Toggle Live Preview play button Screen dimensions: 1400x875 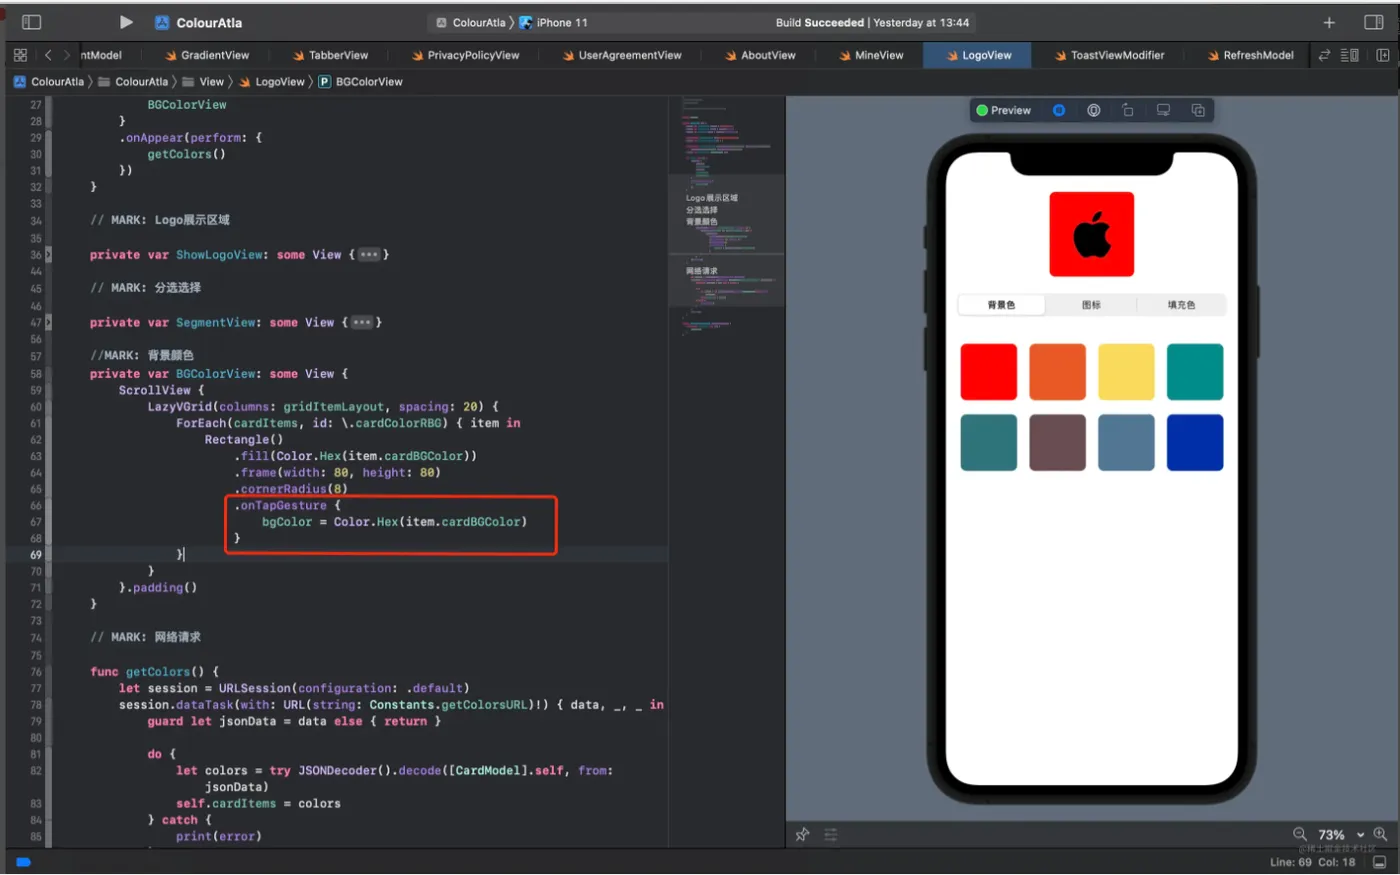point(1059,110)
